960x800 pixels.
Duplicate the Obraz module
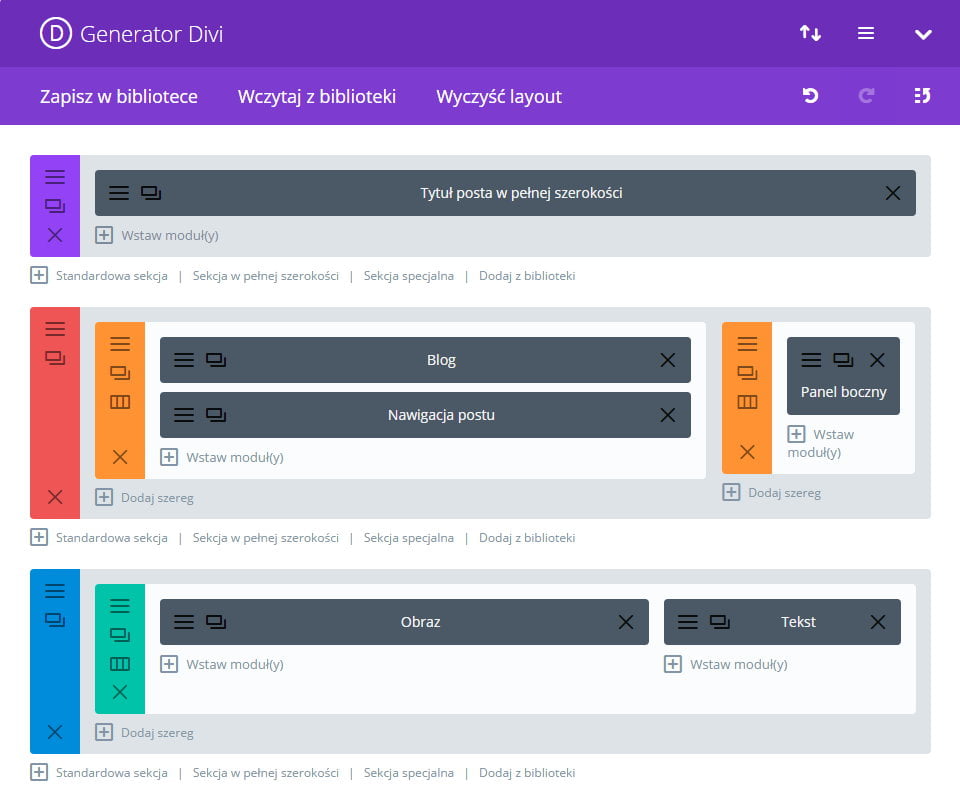[x=216, y=622]
